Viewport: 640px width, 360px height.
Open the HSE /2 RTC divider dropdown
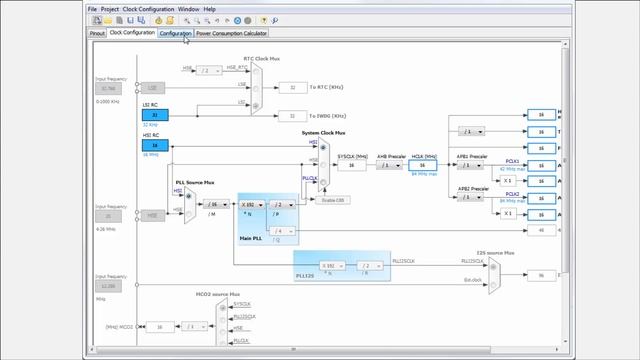click(209, 71)
